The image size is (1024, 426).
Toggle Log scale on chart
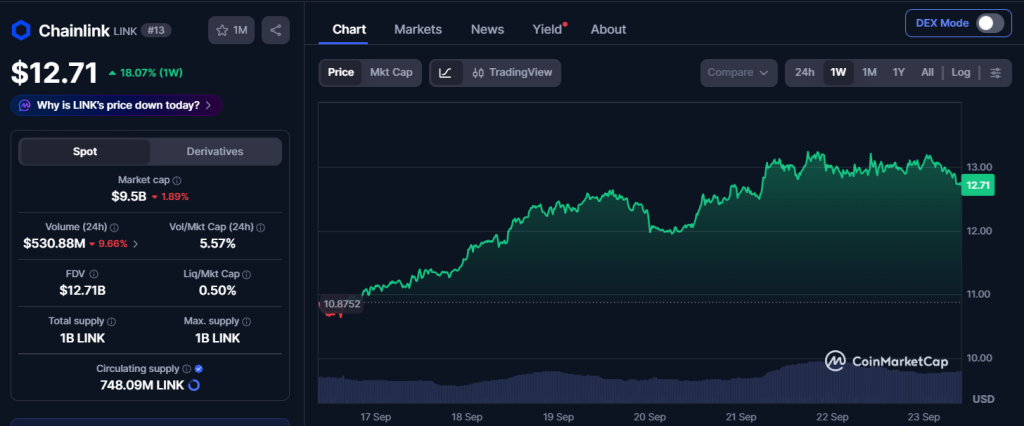[x=961, y=73]
